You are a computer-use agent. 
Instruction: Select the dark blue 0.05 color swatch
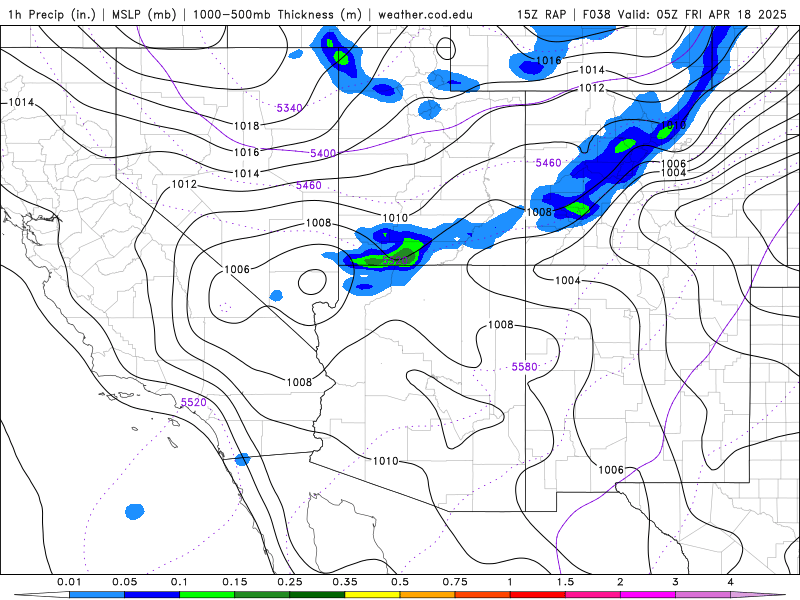152,595
